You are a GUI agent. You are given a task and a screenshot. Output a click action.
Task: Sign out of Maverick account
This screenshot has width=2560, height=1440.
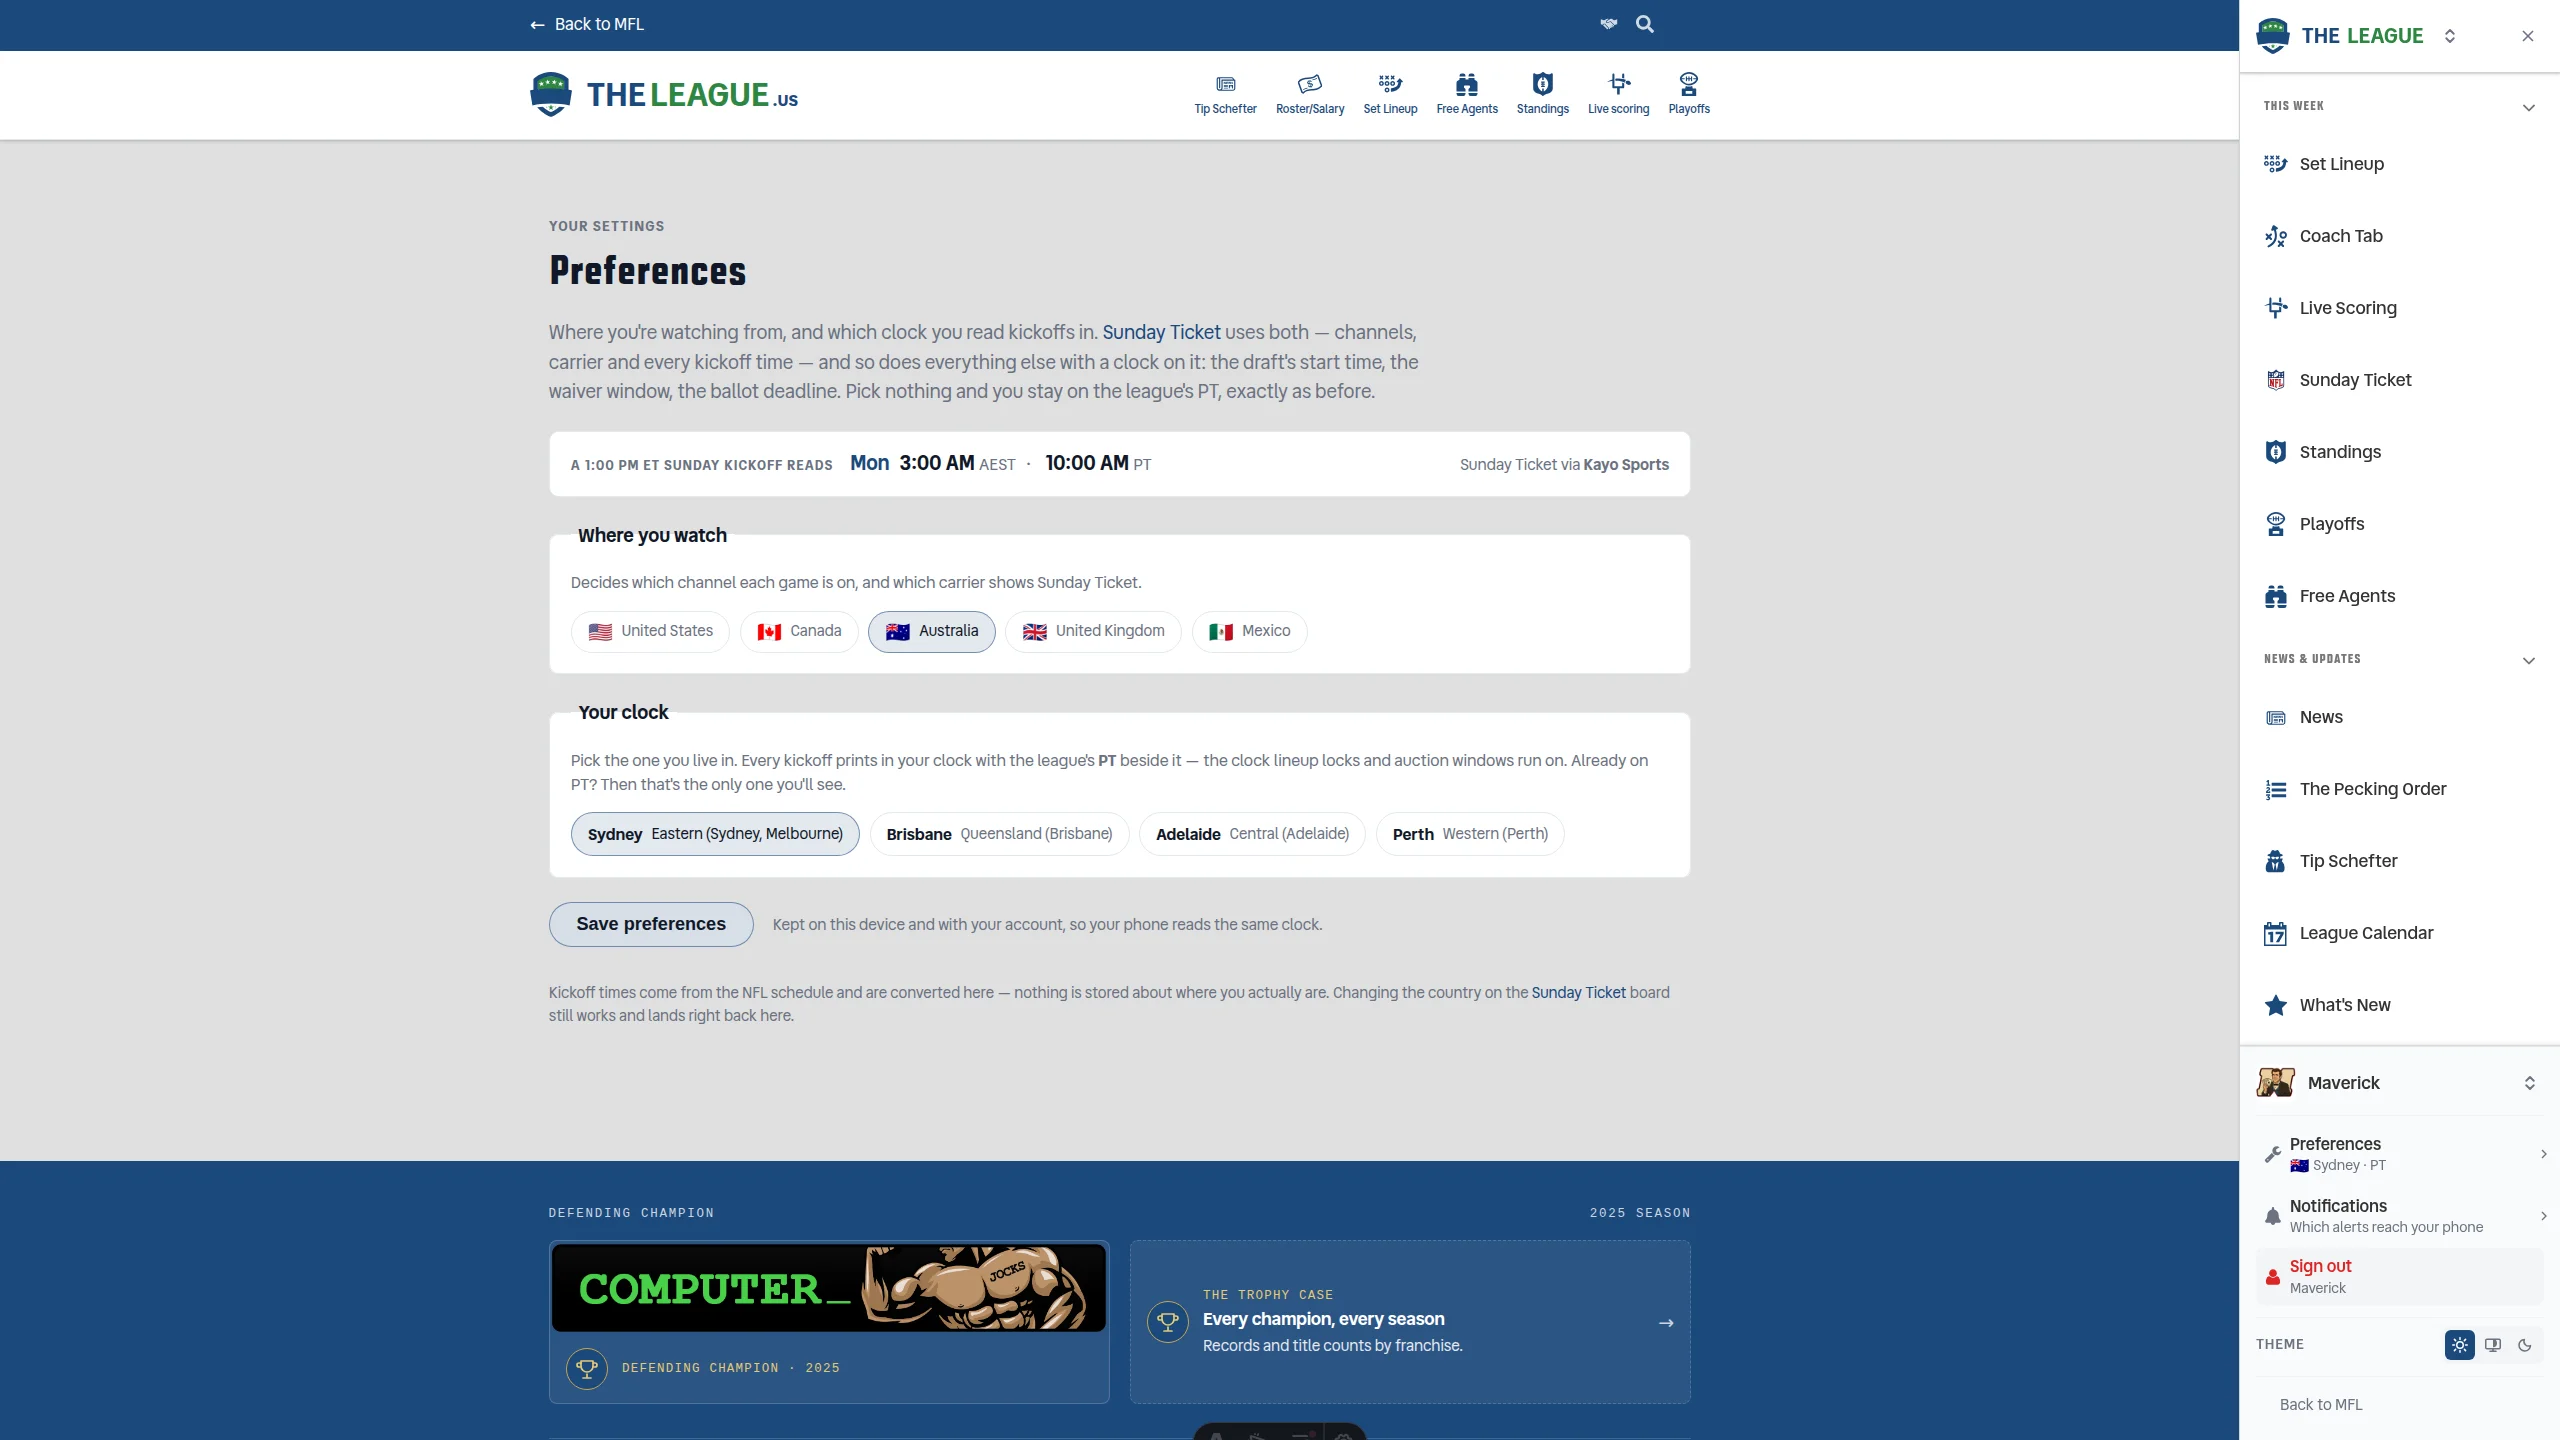coord(2399,1277)
